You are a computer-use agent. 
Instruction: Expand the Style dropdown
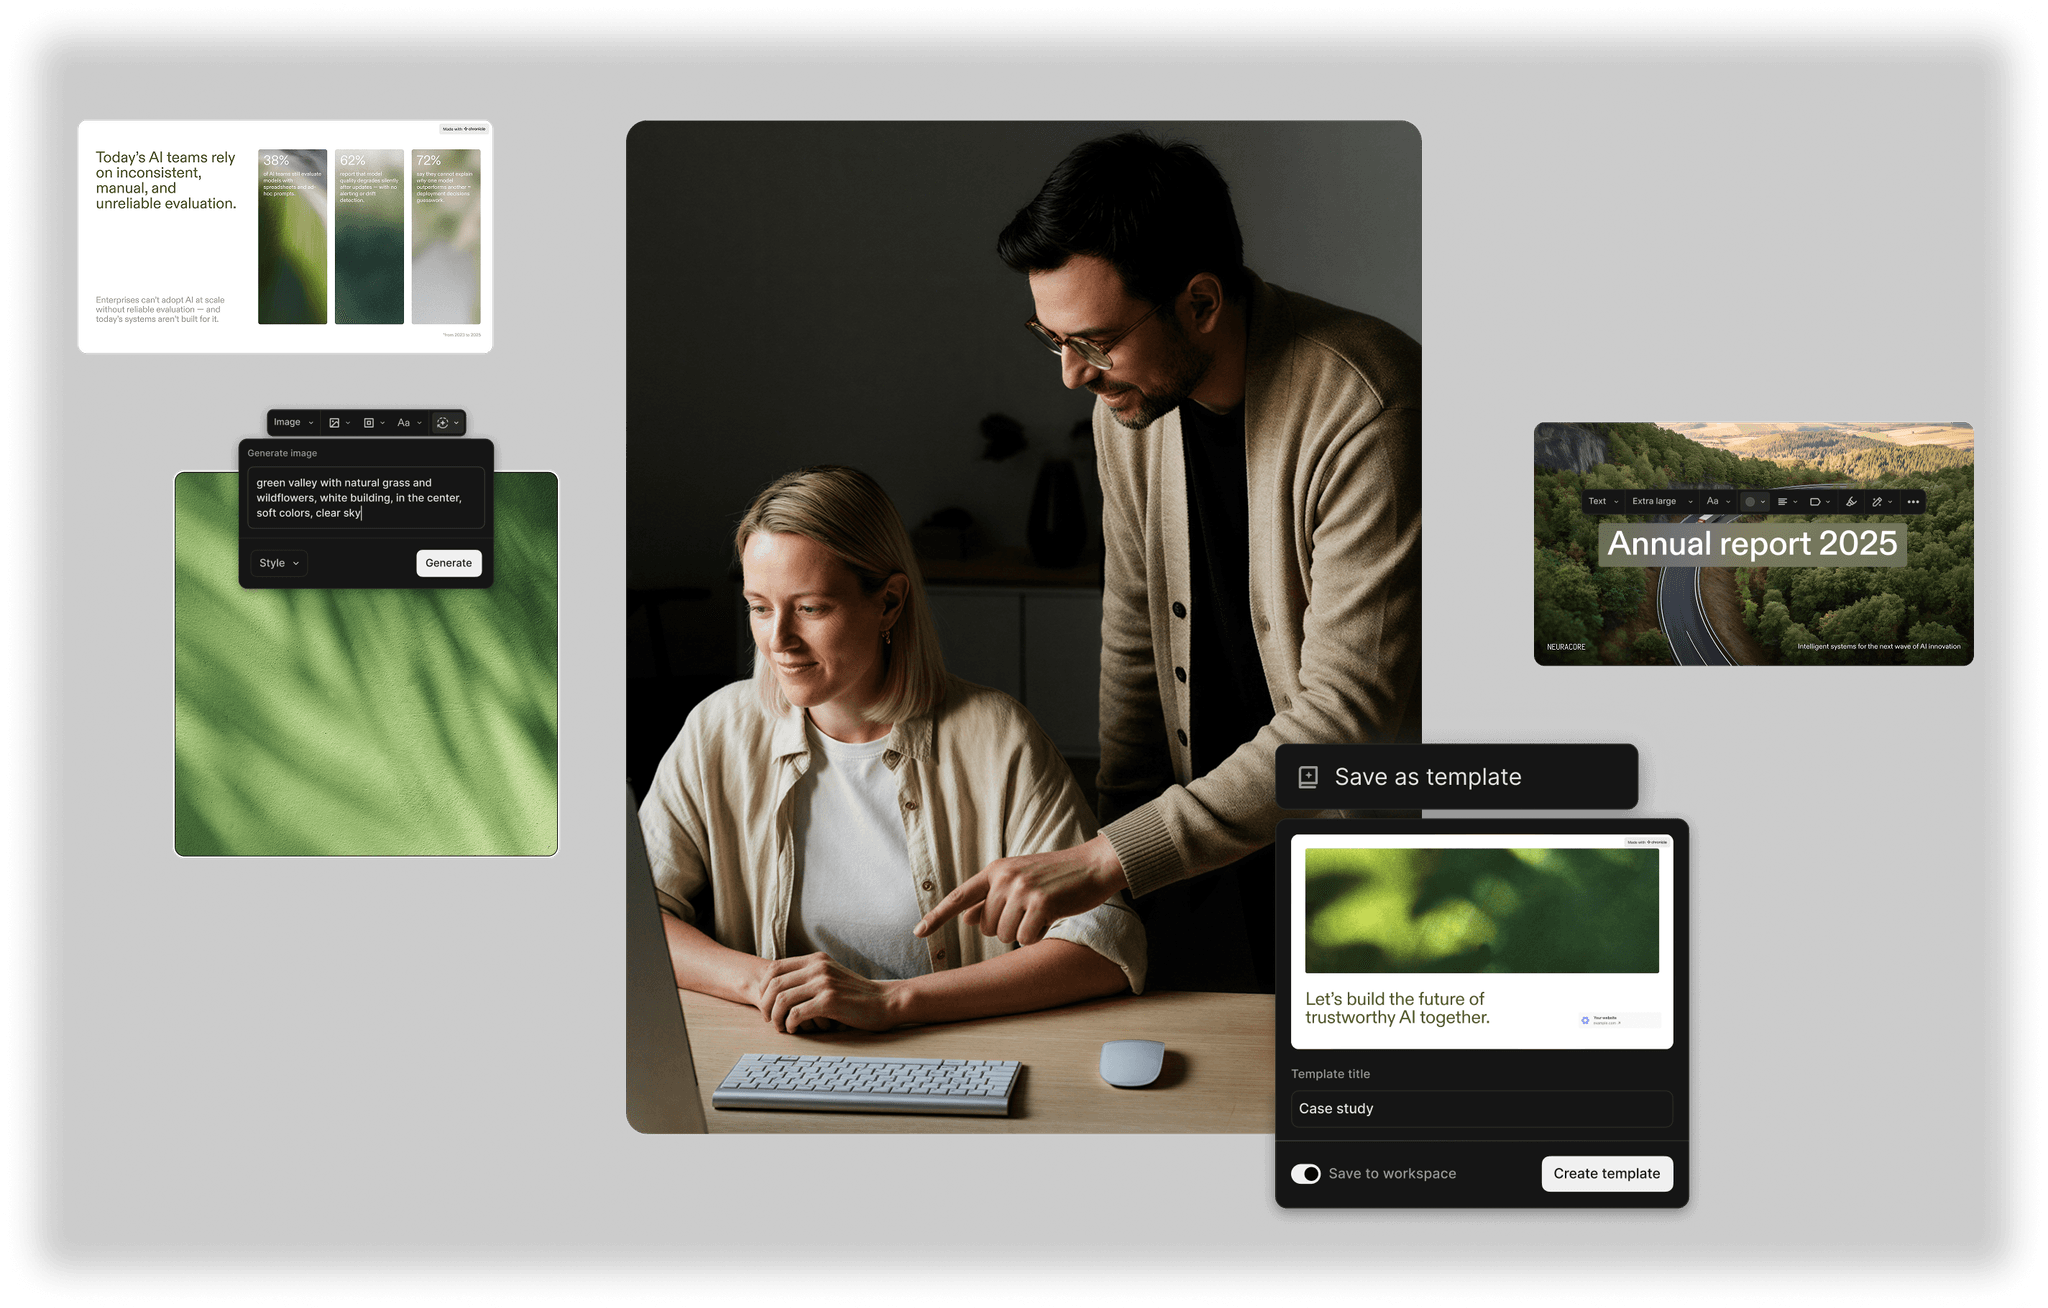tap(279, 563)
